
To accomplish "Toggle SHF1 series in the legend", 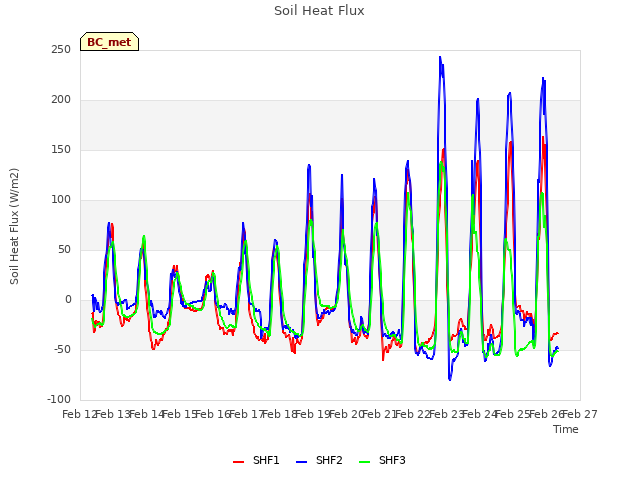I will pyautogui.click(x=256, y=460).
